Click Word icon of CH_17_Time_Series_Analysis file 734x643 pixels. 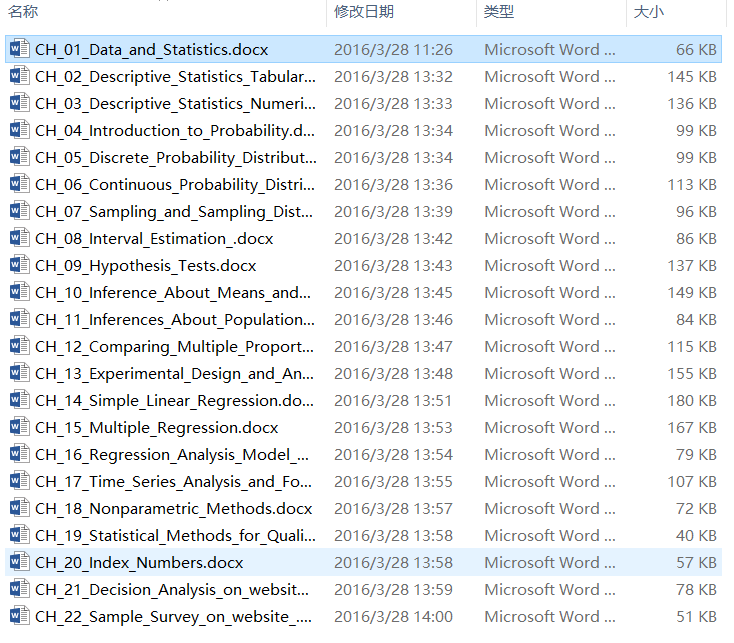click(20, 481)
